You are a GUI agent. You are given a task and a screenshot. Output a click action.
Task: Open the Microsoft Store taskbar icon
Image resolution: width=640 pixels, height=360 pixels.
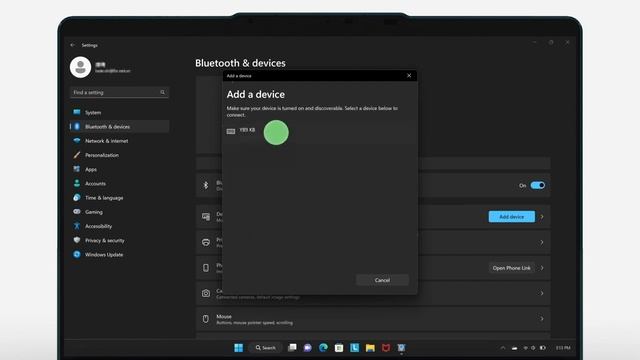tap(339, 348)
